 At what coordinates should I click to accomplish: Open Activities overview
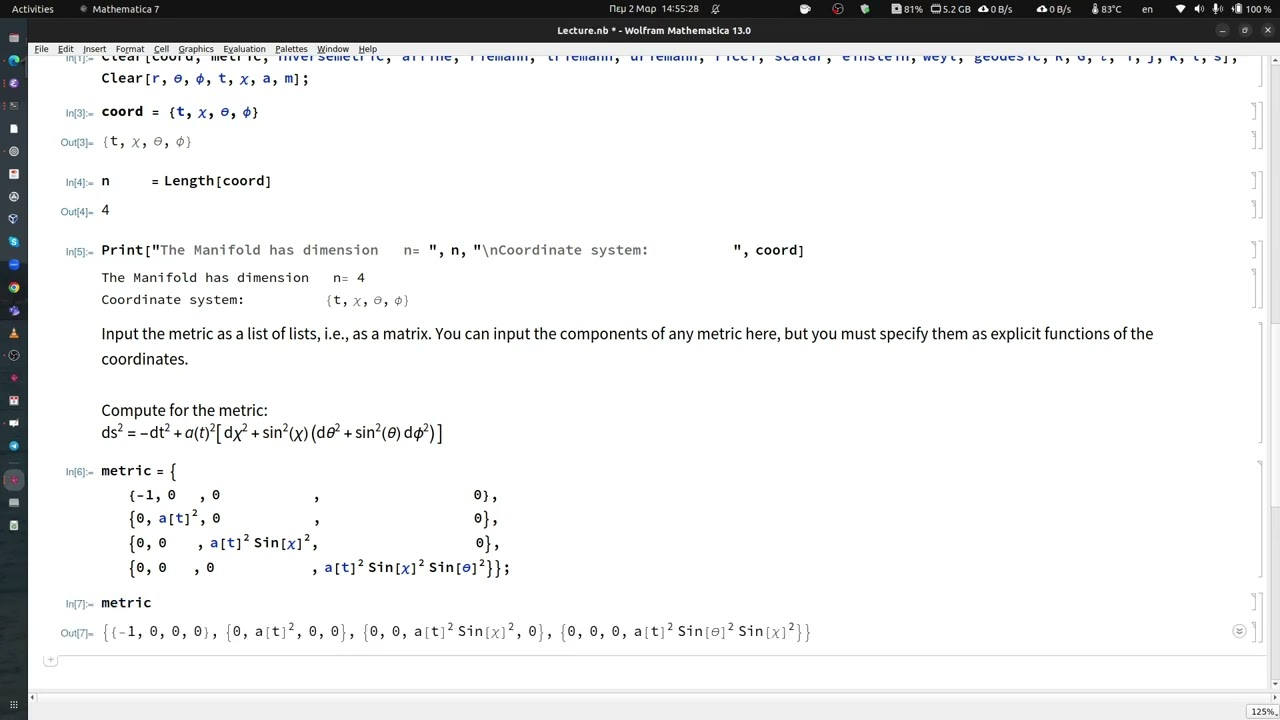pyautogui.click(x=33, y=9)
